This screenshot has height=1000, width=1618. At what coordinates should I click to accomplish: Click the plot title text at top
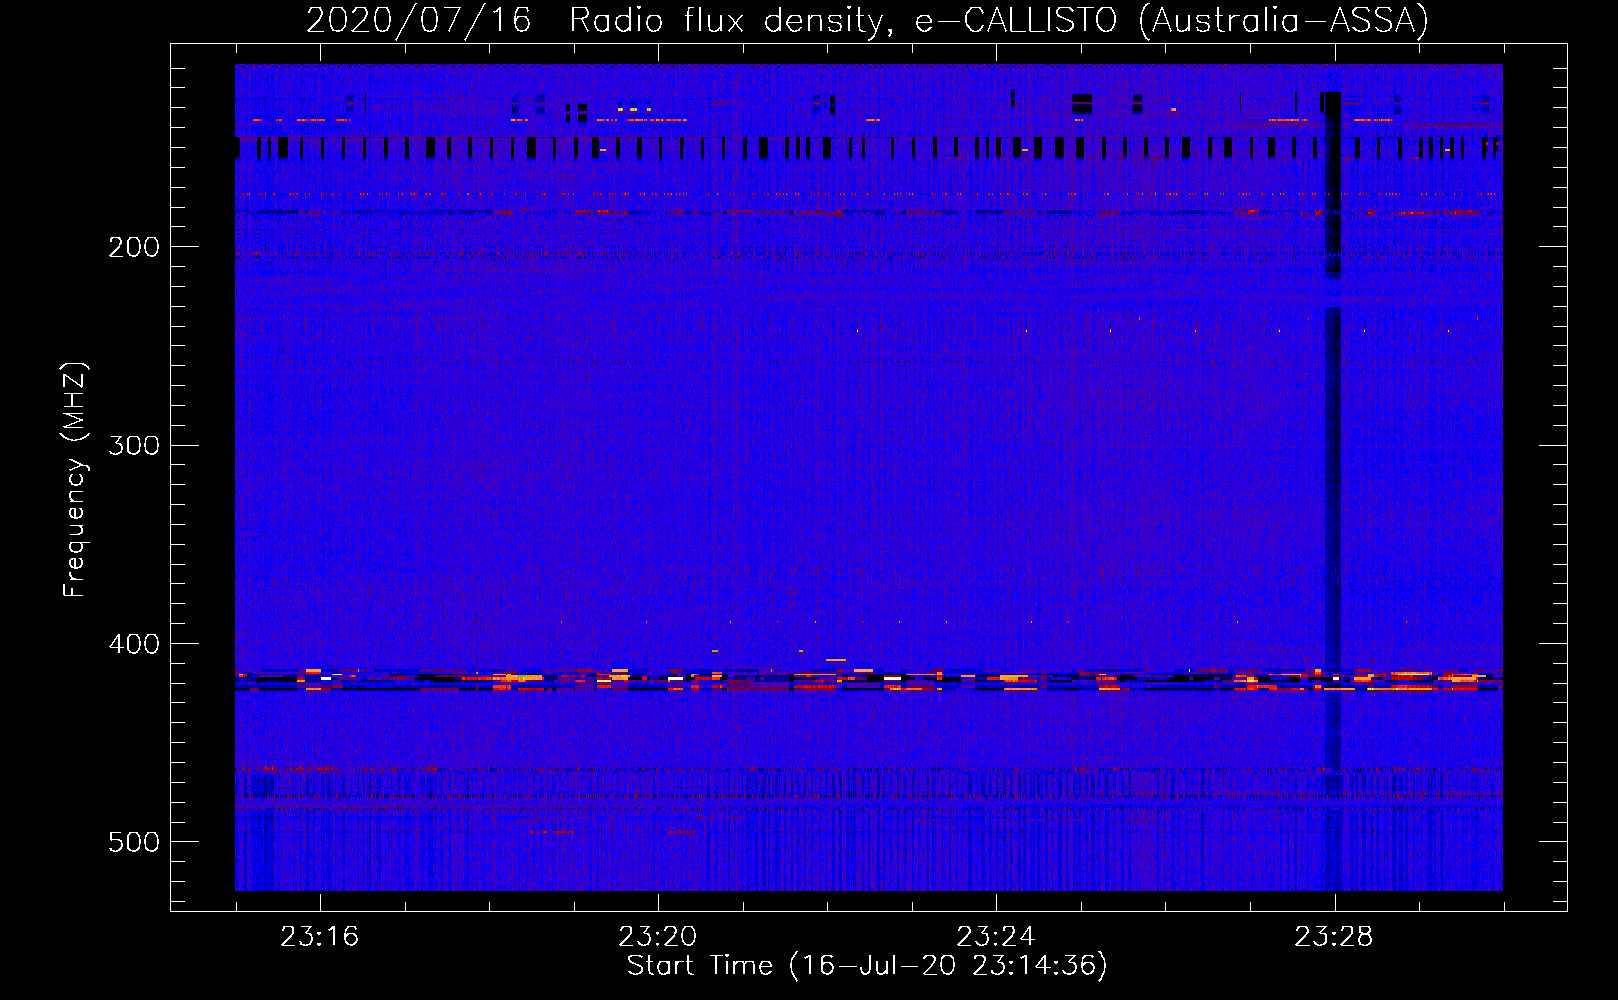pos(867,21)
